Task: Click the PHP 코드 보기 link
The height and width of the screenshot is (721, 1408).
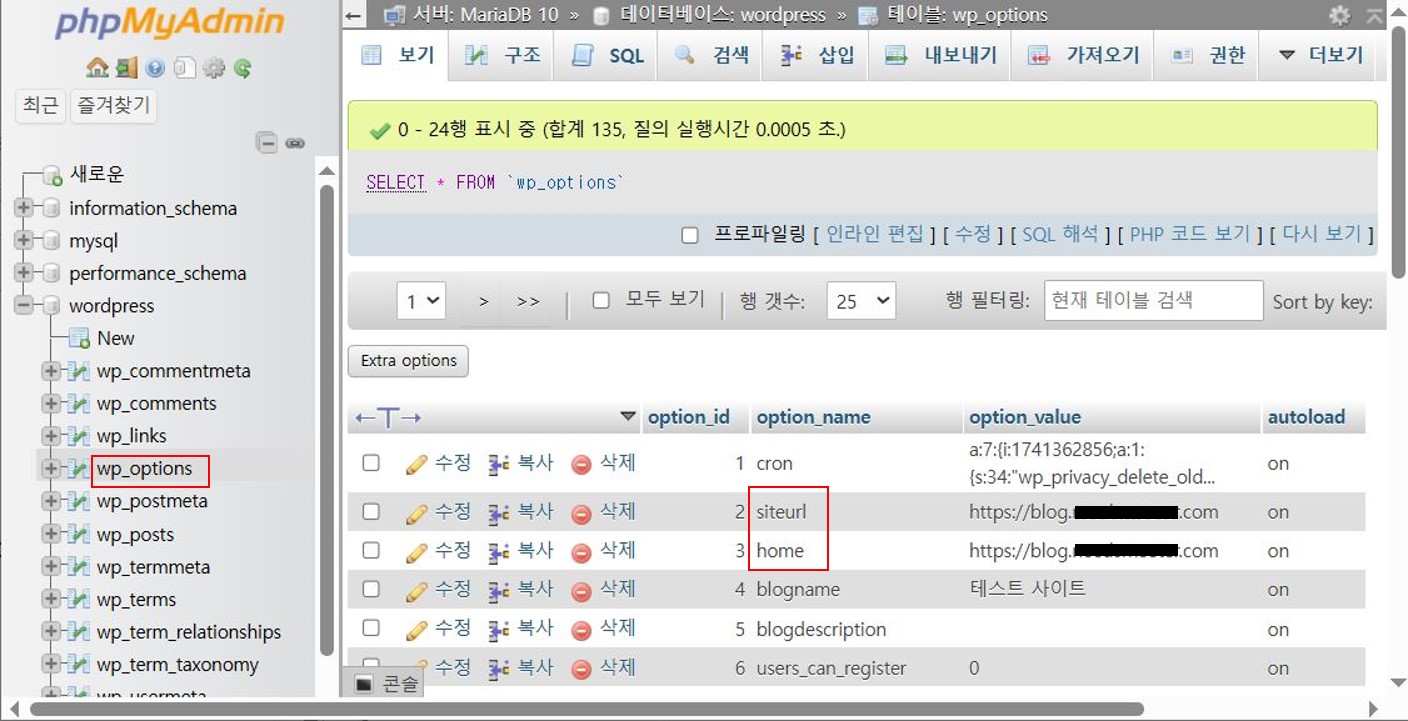Action: click(x=1189, y=234)
